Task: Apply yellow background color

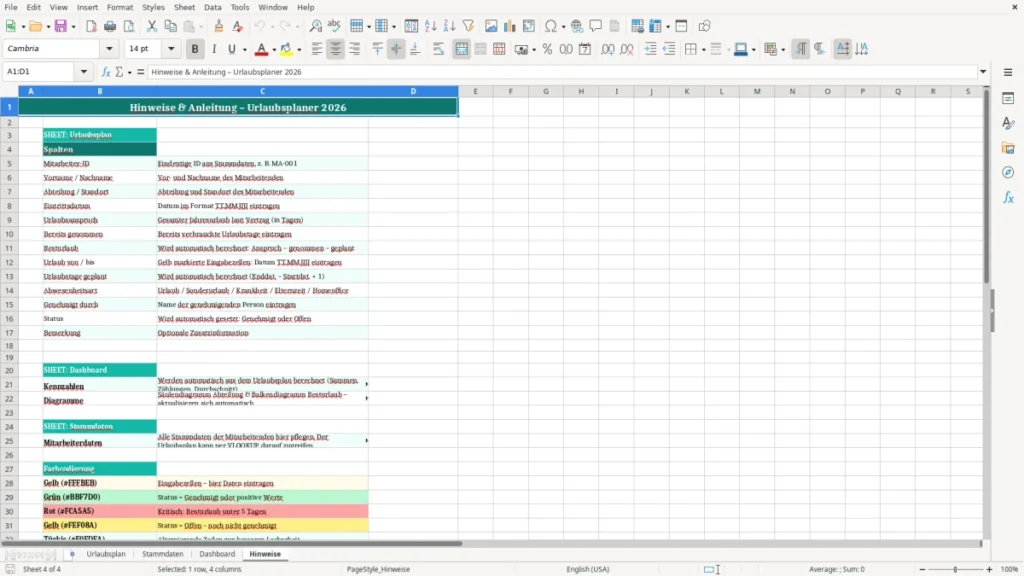Action: pos(287,49)
